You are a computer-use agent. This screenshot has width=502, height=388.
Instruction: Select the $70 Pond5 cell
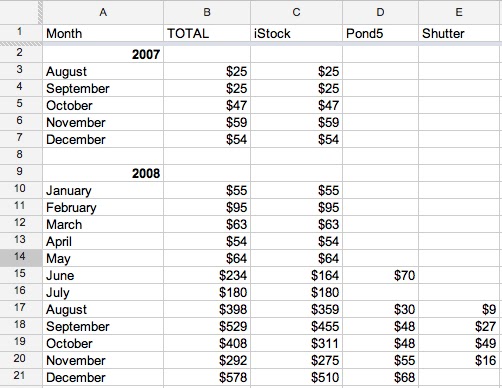pyautogui.click(x=380, y=275)
